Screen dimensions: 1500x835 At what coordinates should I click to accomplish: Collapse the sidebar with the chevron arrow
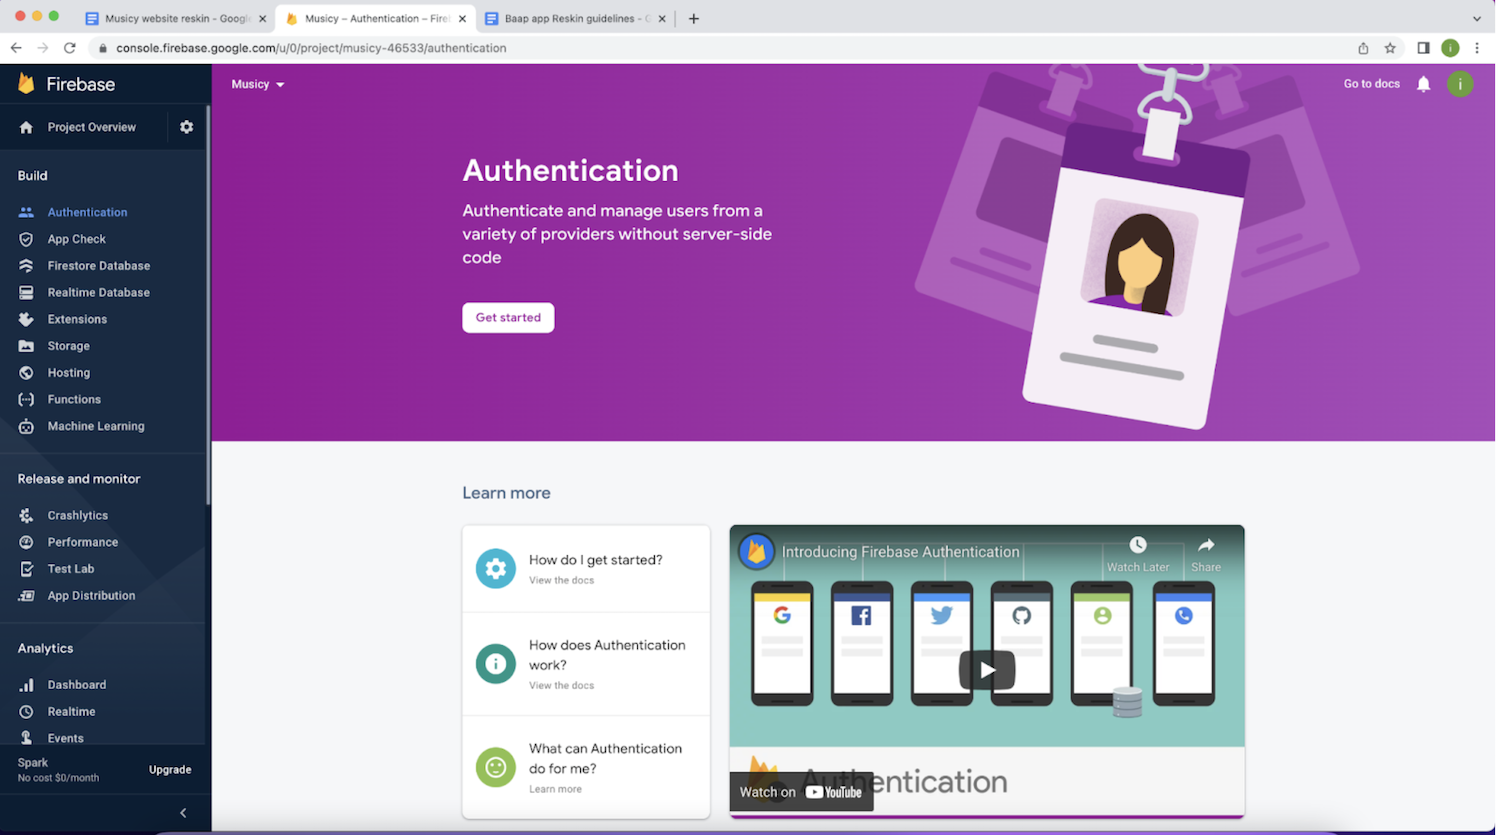[x=183, y=813]
